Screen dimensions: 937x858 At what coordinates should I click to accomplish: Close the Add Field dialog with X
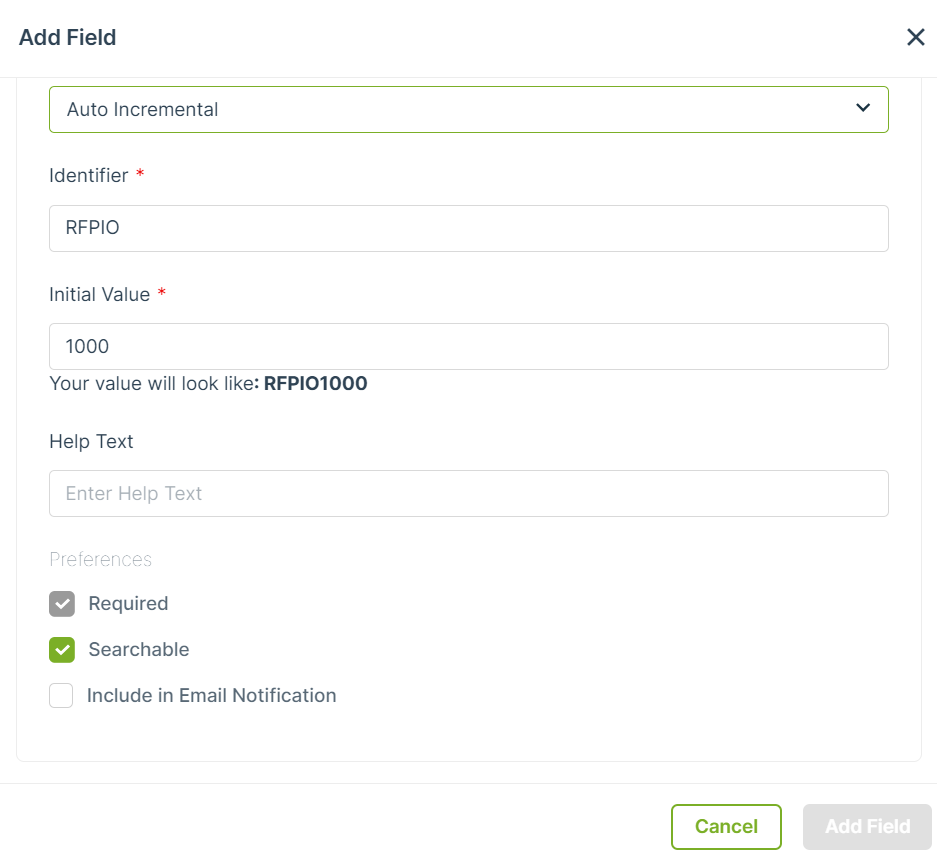click(x=915, y=37)
